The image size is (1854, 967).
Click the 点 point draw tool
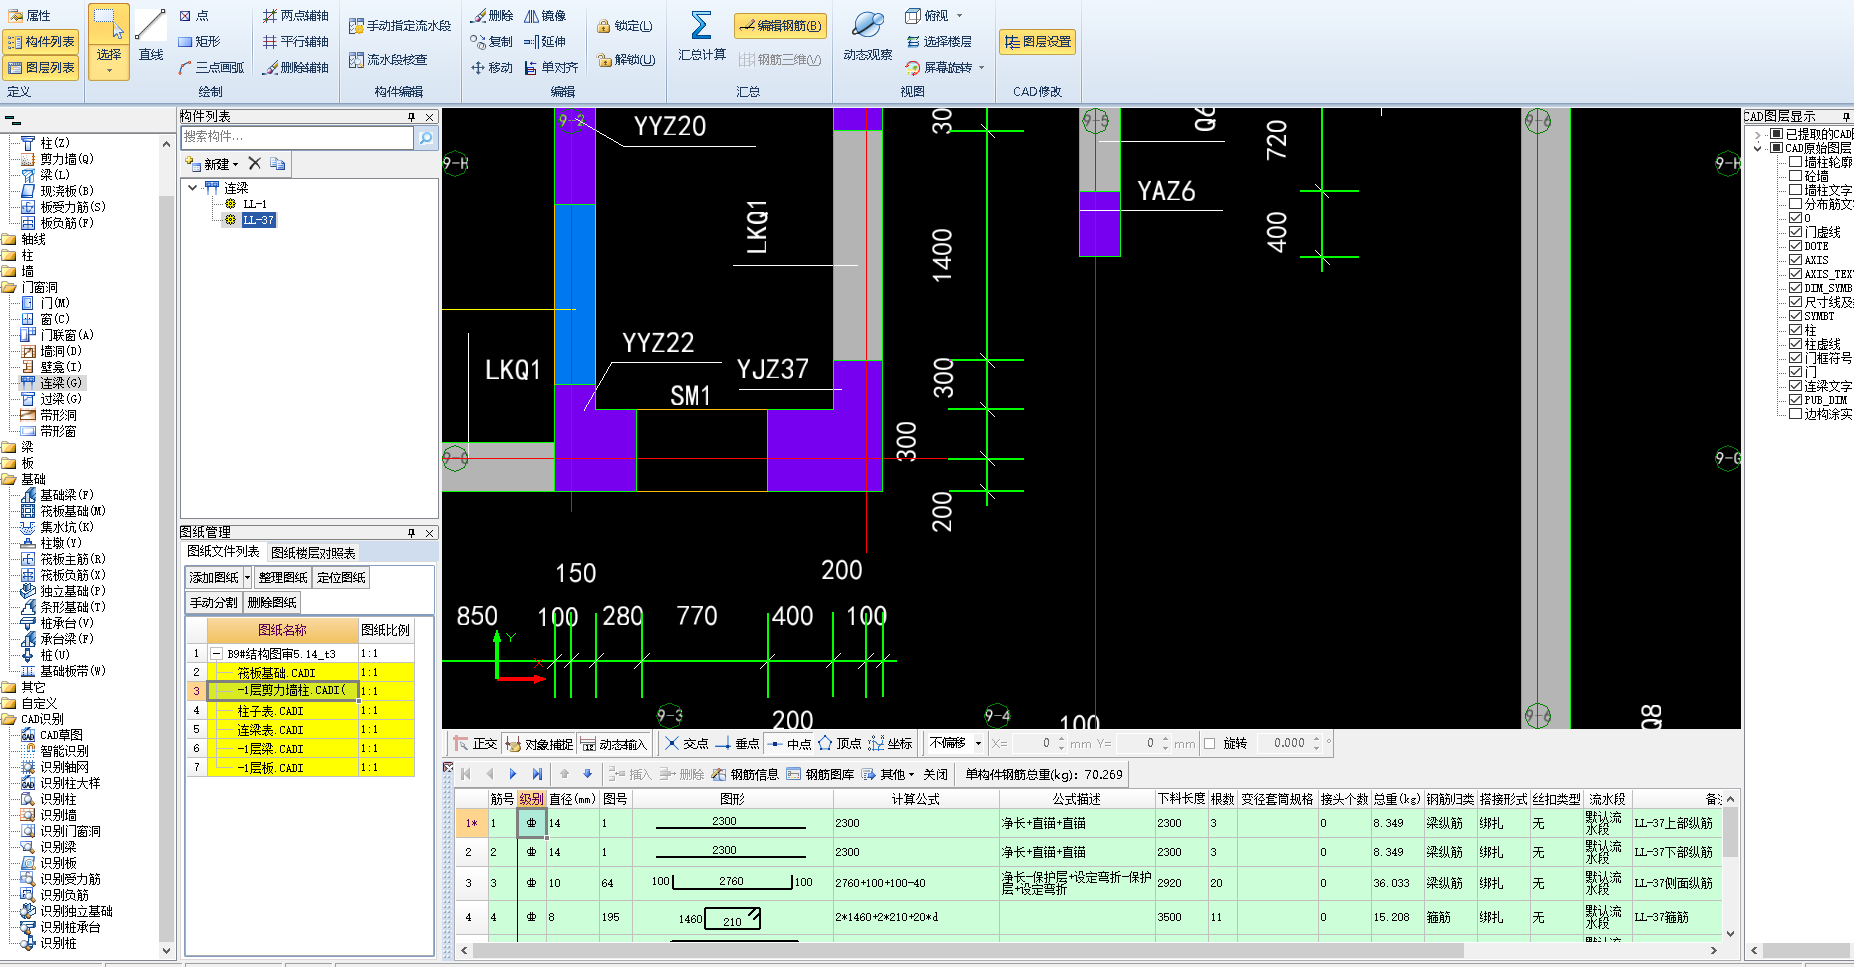tap(194, 16)
